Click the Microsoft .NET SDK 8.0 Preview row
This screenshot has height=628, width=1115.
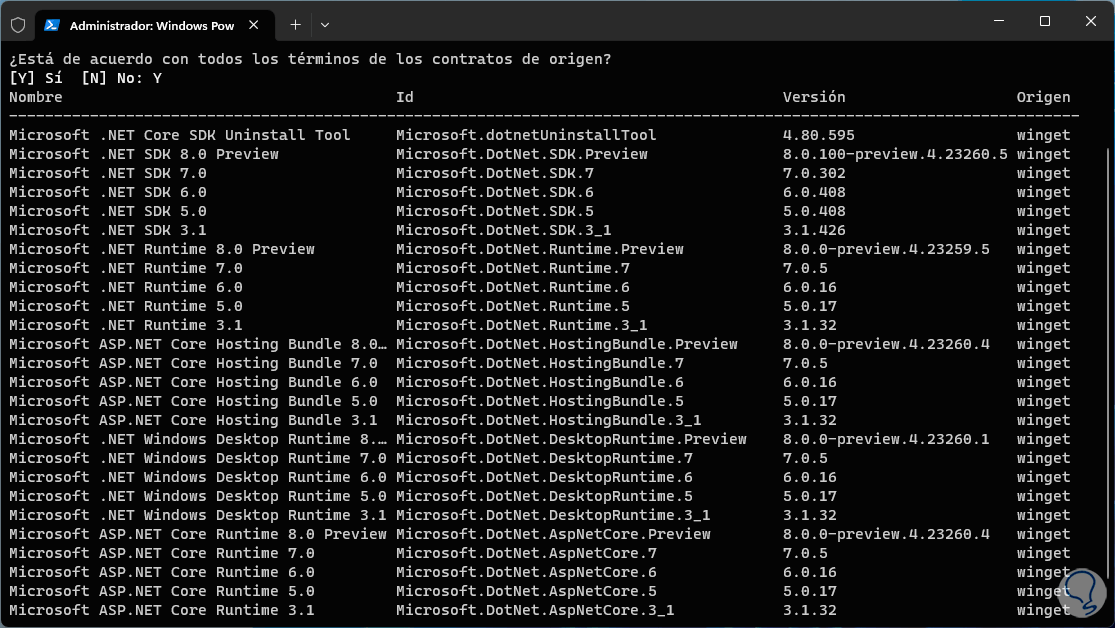pyautogui.click(x=144, y=154)
